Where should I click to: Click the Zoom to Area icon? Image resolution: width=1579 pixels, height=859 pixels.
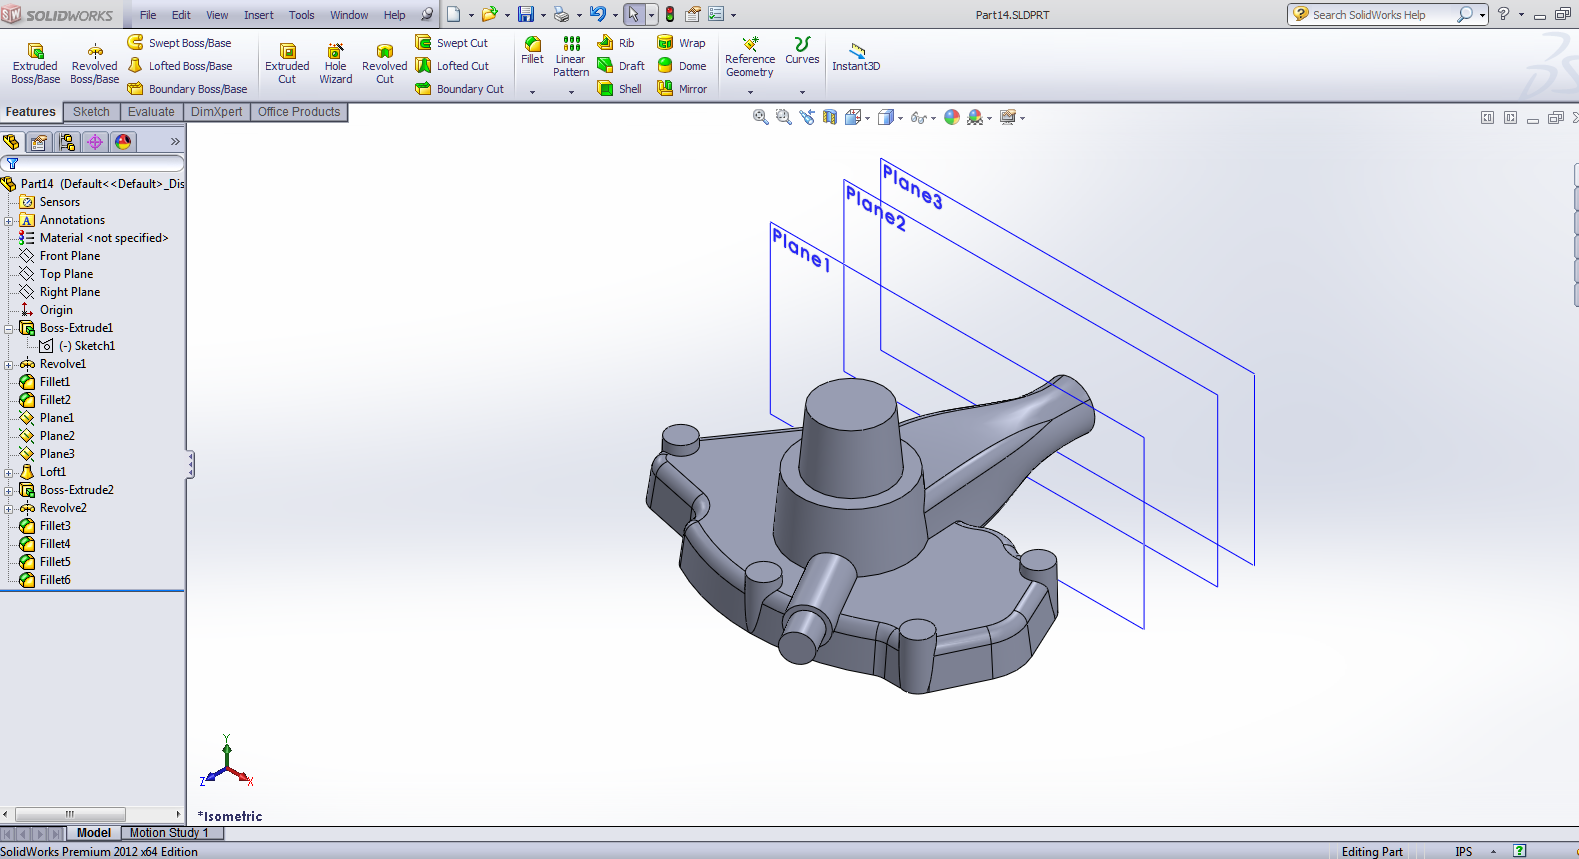pos(784,117)
